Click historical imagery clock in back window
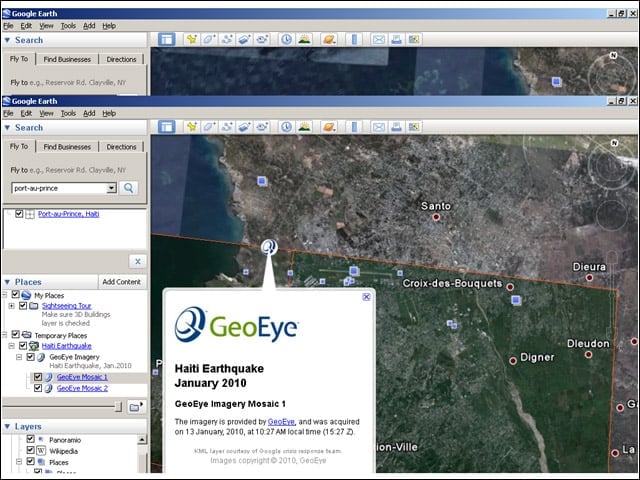Screen dimensions: 640x480 (x=287, y=40)
